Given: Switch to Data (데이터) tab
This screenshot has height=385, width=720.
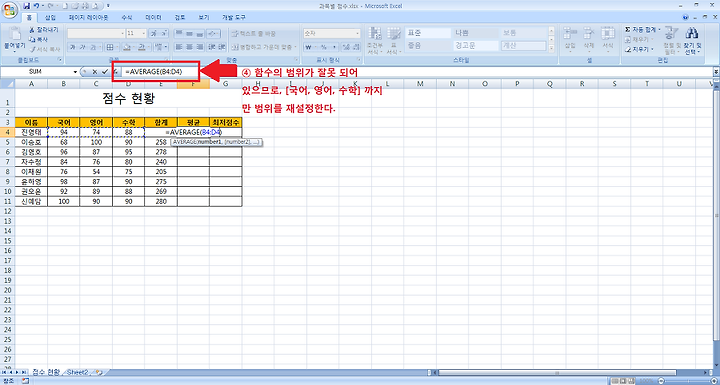Looking at the screenshot, I should pyautogui.click(x=153, y=17).
